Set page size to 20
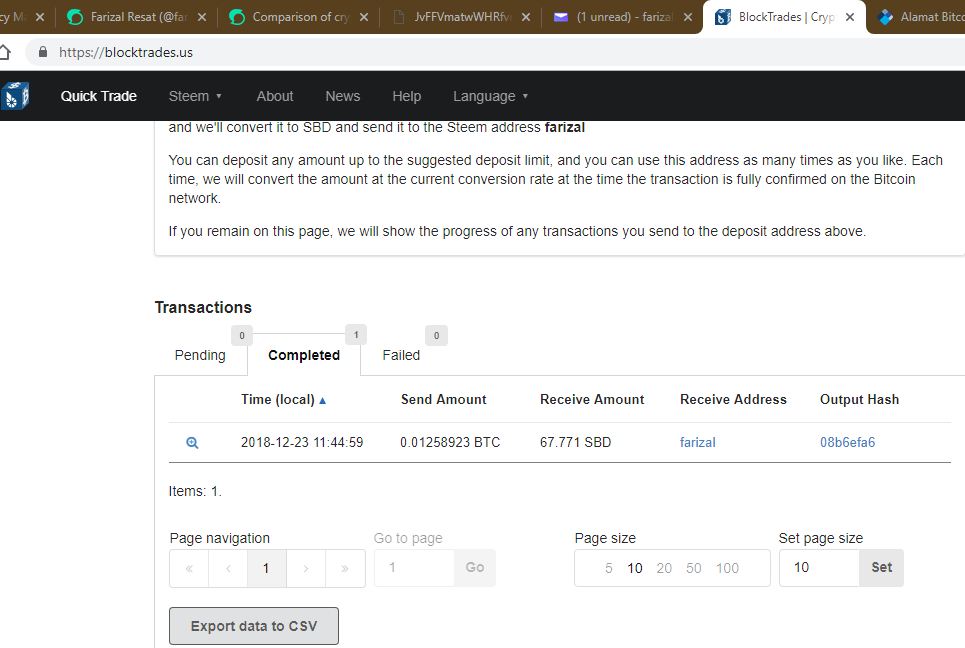Viewport: 965px width, 648px height. [664, 568]
